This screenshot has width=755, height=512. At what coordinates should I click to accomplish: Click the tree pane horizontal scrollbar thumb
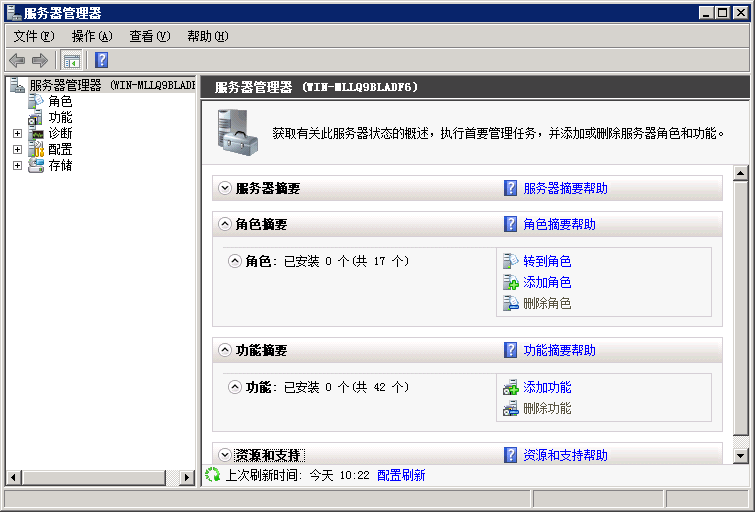tap(93, 477)
